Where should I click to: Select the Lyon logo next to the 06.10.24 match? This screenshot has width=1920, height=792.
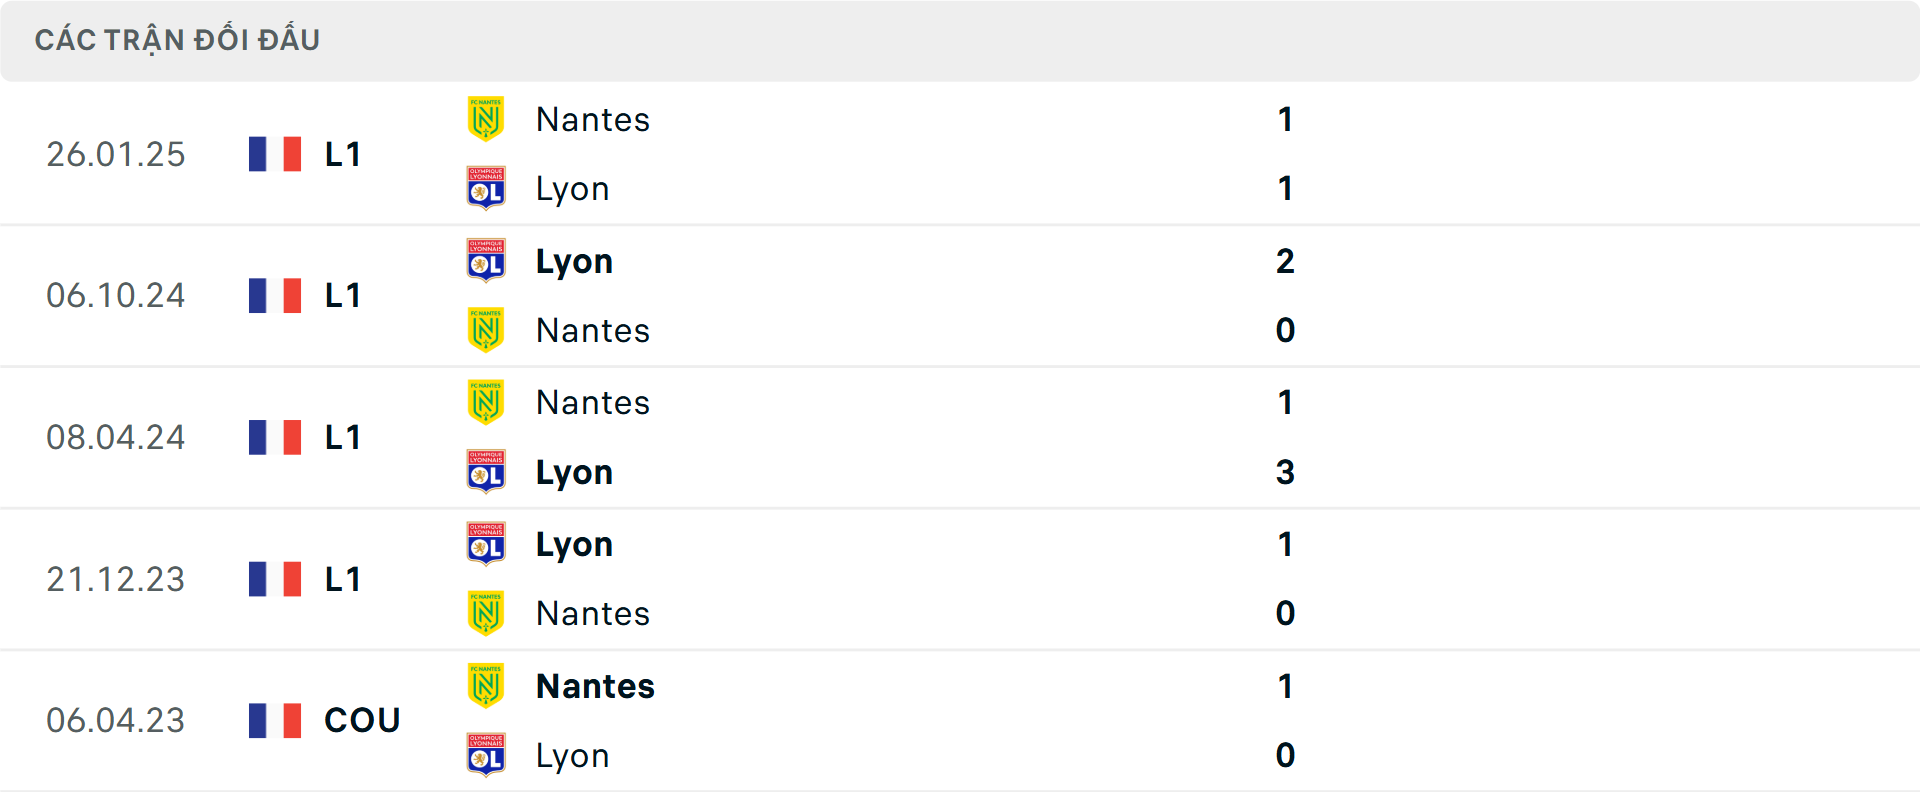(486, 260)
